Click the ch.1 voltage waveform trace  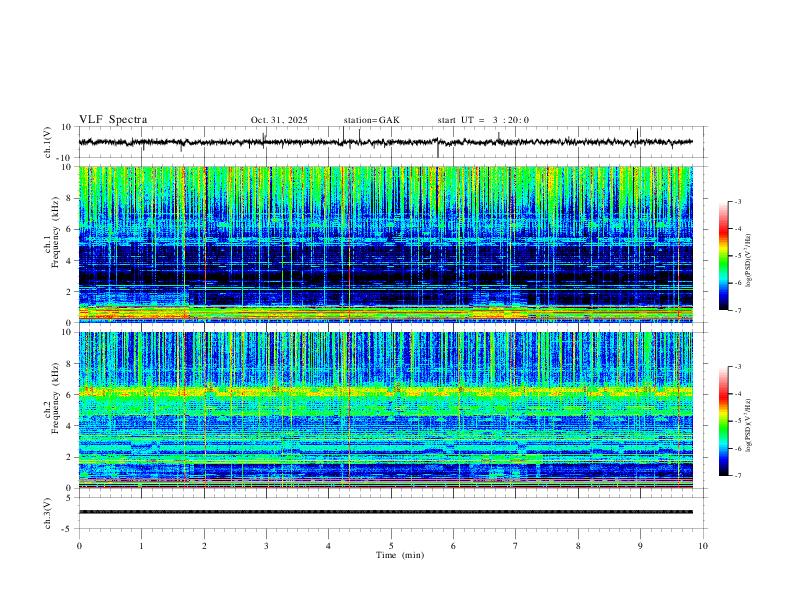(385, 142)
